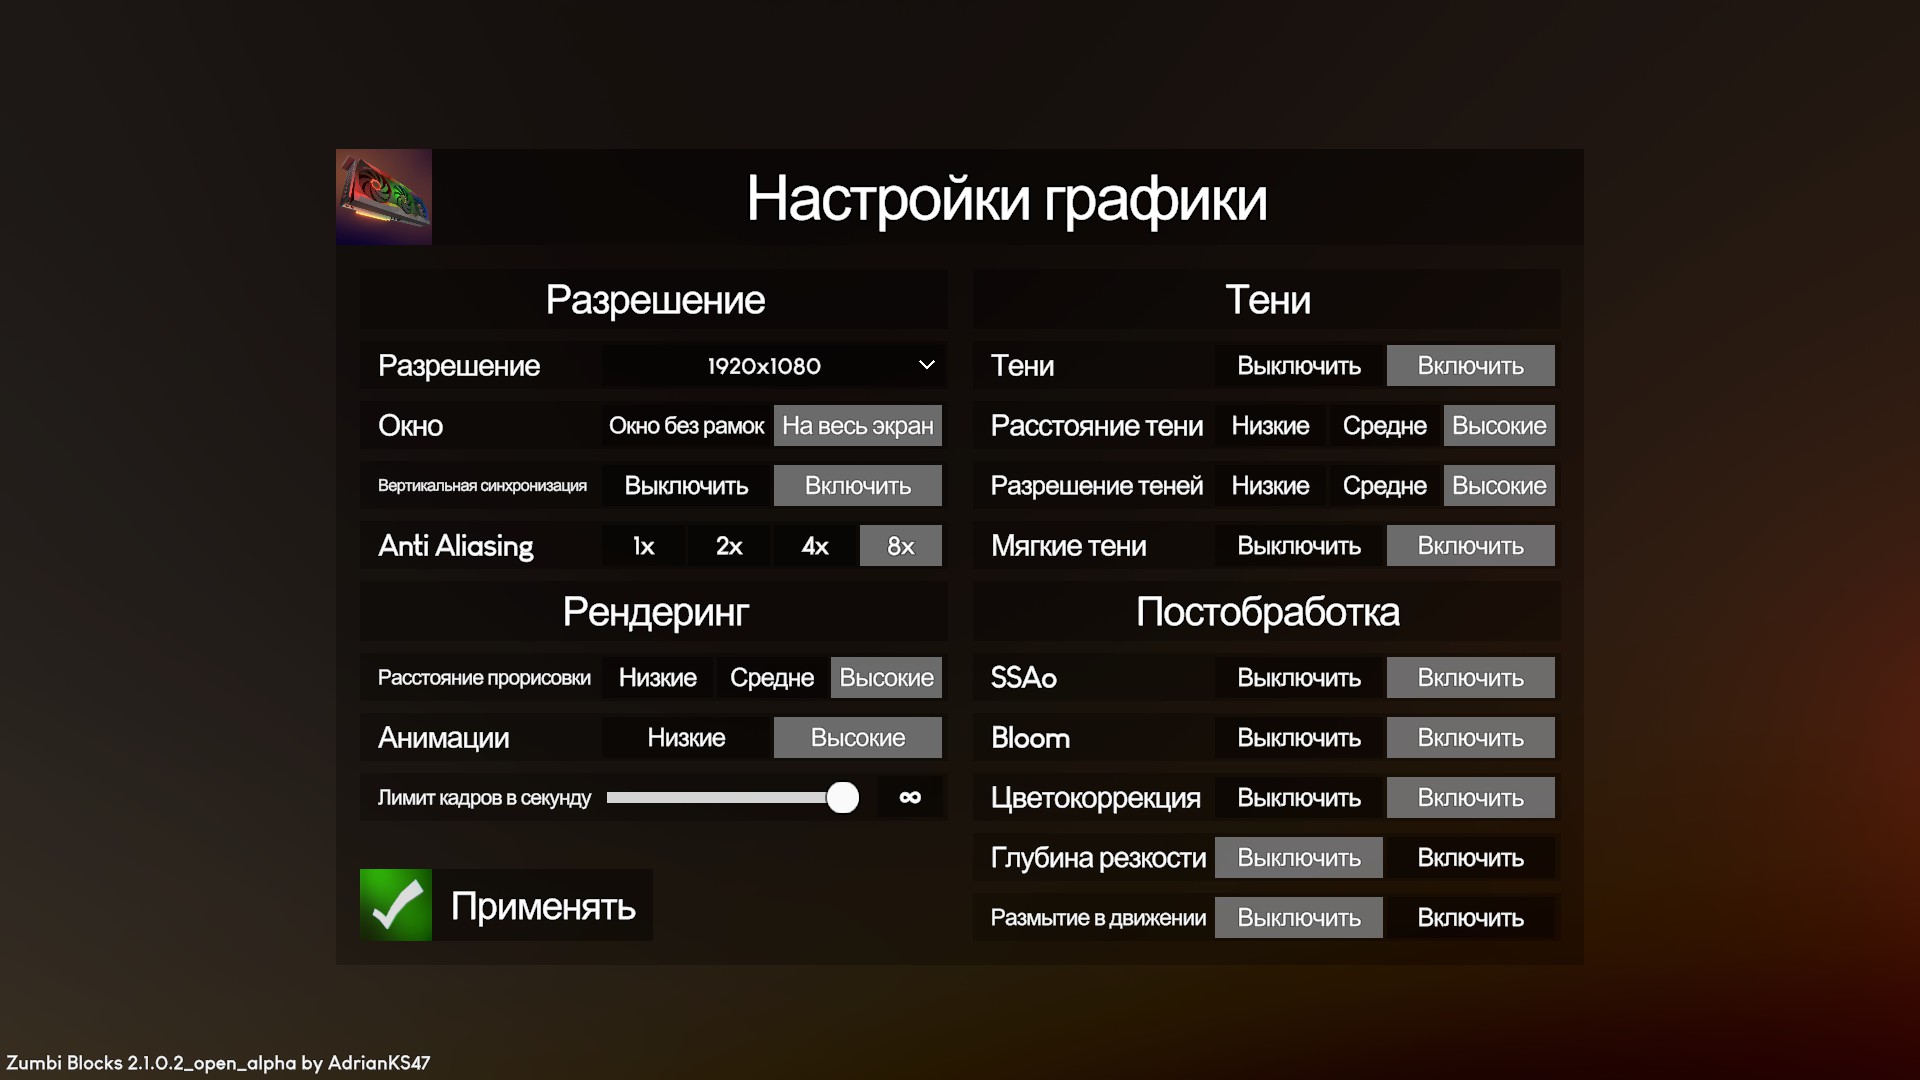
Task: Click the Zumbi Blocks version text
Action: tap(218, 1063)
